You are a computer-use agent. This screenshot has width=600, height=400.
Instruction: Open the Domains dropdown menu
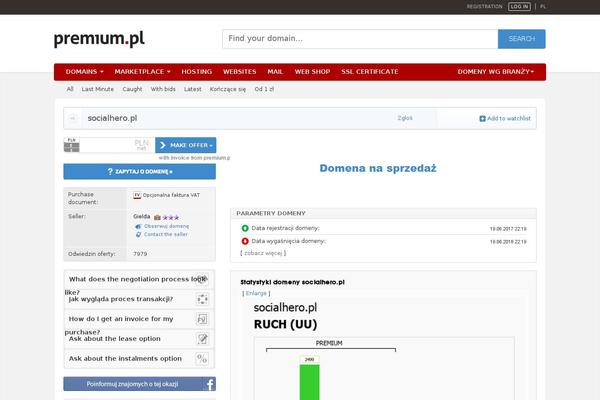(84, 72)
